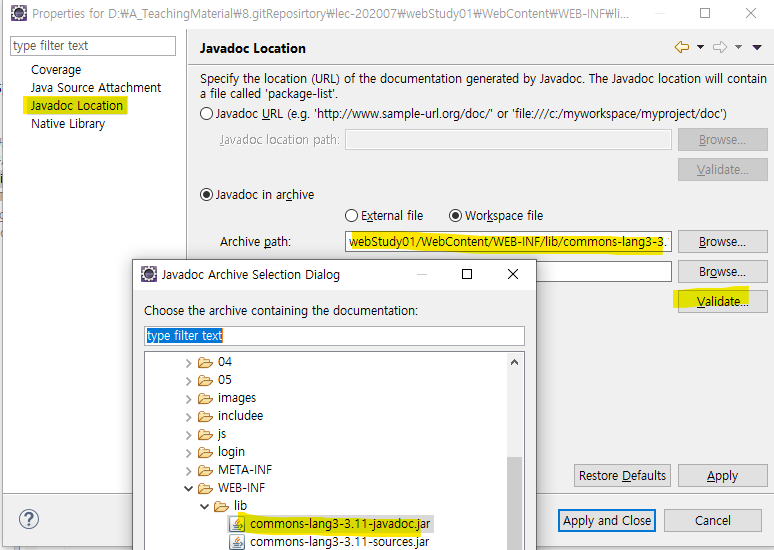Click the Archive path text field
Image resolution: width=774 pixels, height=550 pixels.
point(508,241)
